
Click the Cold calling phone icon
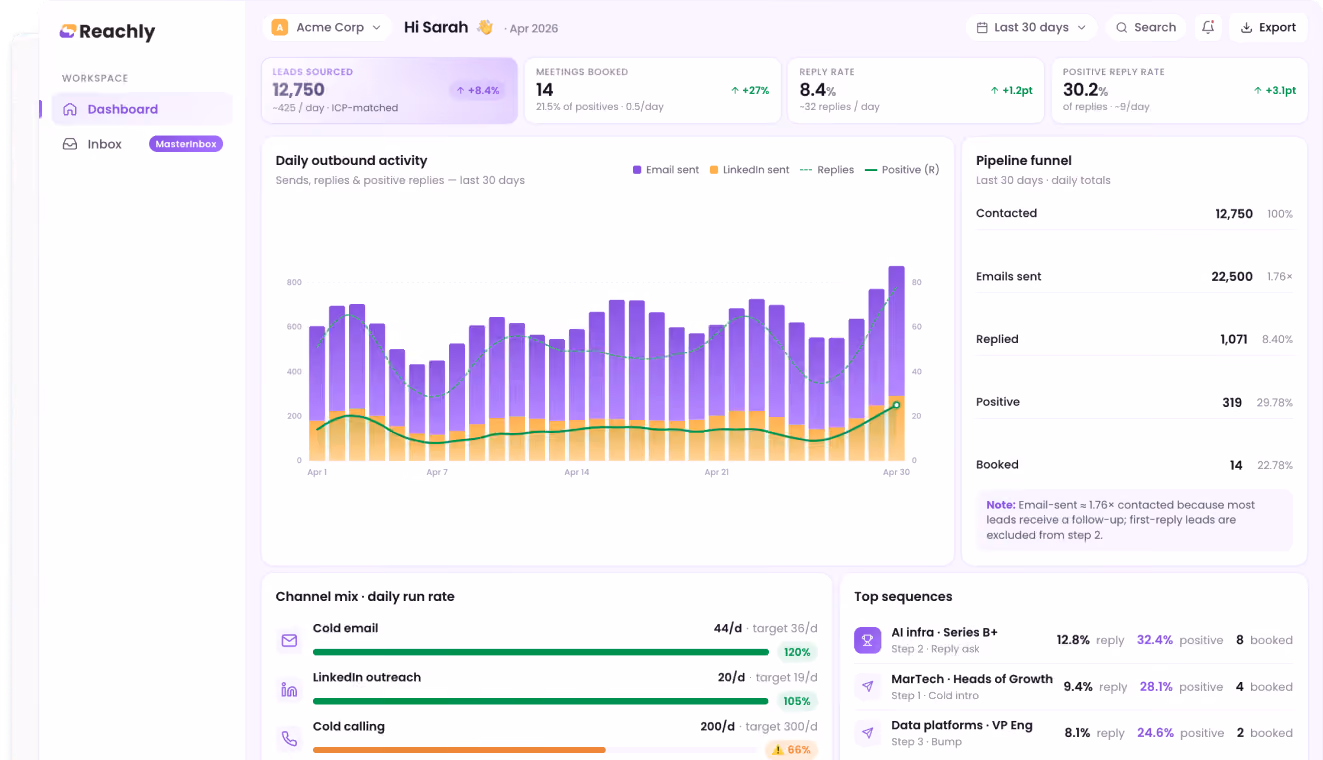289,739
